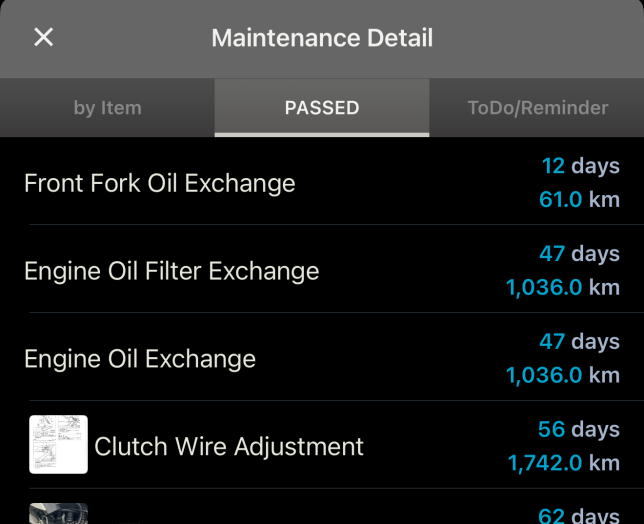
Task: Select the 56 days value
Action: coord(578,429)
